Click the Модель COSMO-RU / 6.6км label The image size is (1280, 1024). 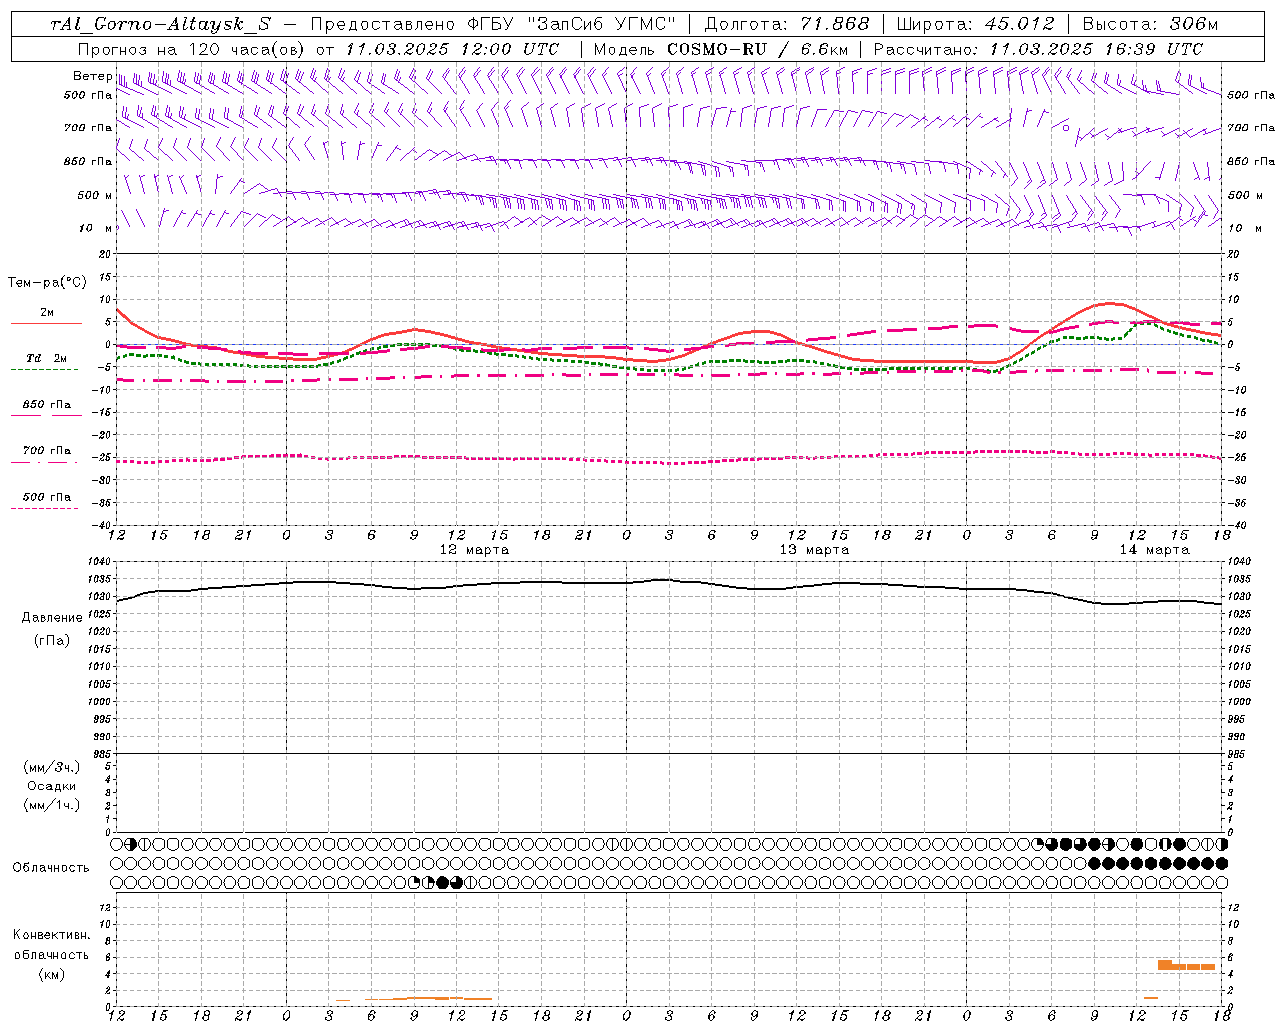[x=720, y=49]
